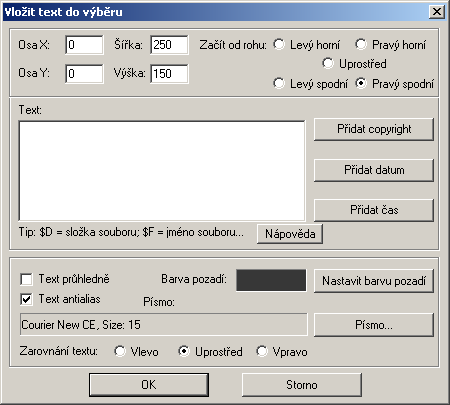
Task: Focus the large Text input area
Action: click(162, 171)
